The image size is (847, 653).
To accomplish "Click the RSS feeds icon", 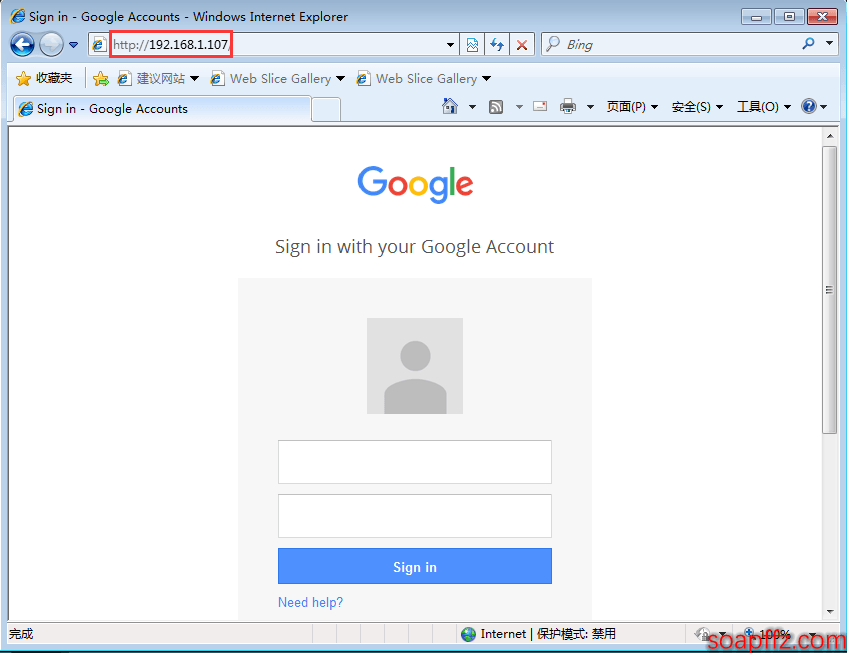I will point(495,107).
